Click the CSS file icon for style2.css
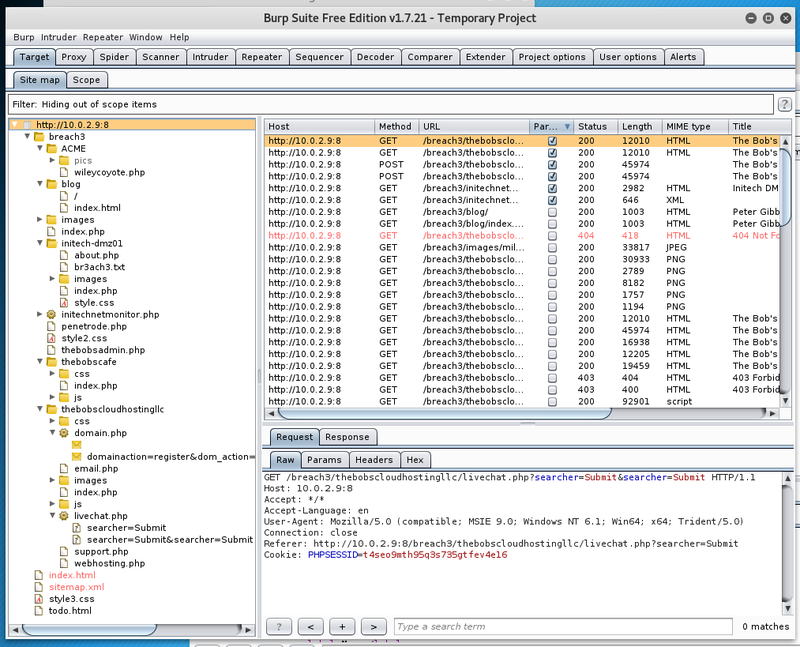Screen dimensions: 800x647 (x=52, y=338)
